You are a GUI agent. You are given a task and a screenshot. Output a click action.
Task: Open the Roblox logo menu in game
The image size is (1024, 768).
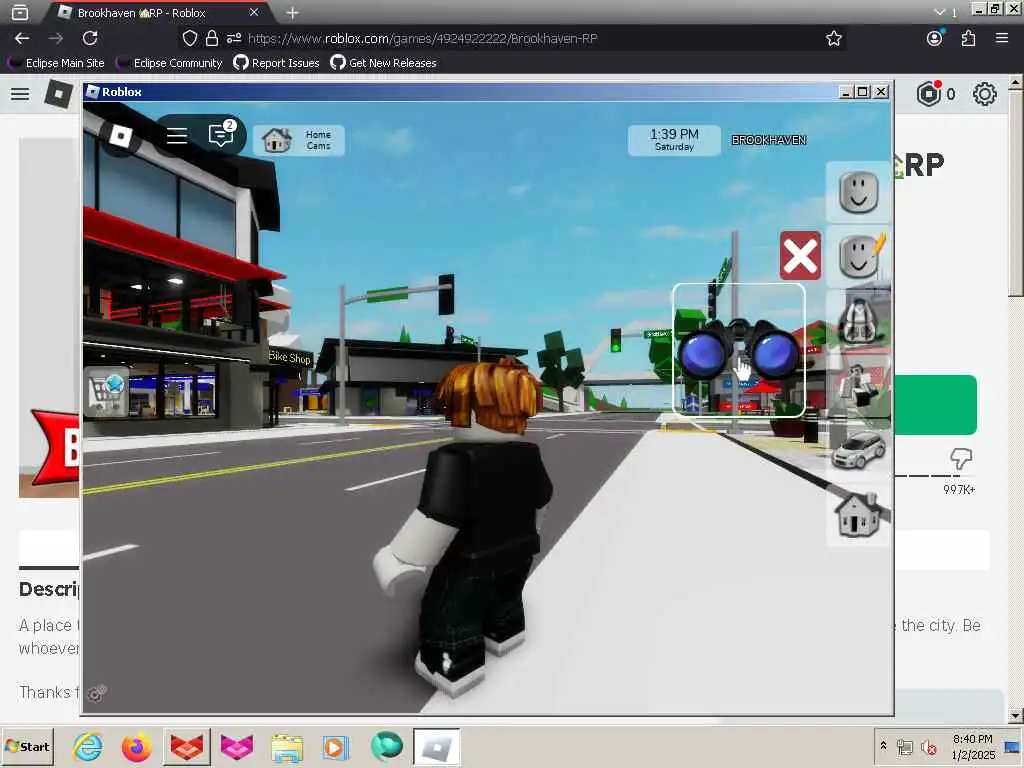point(121,136)
